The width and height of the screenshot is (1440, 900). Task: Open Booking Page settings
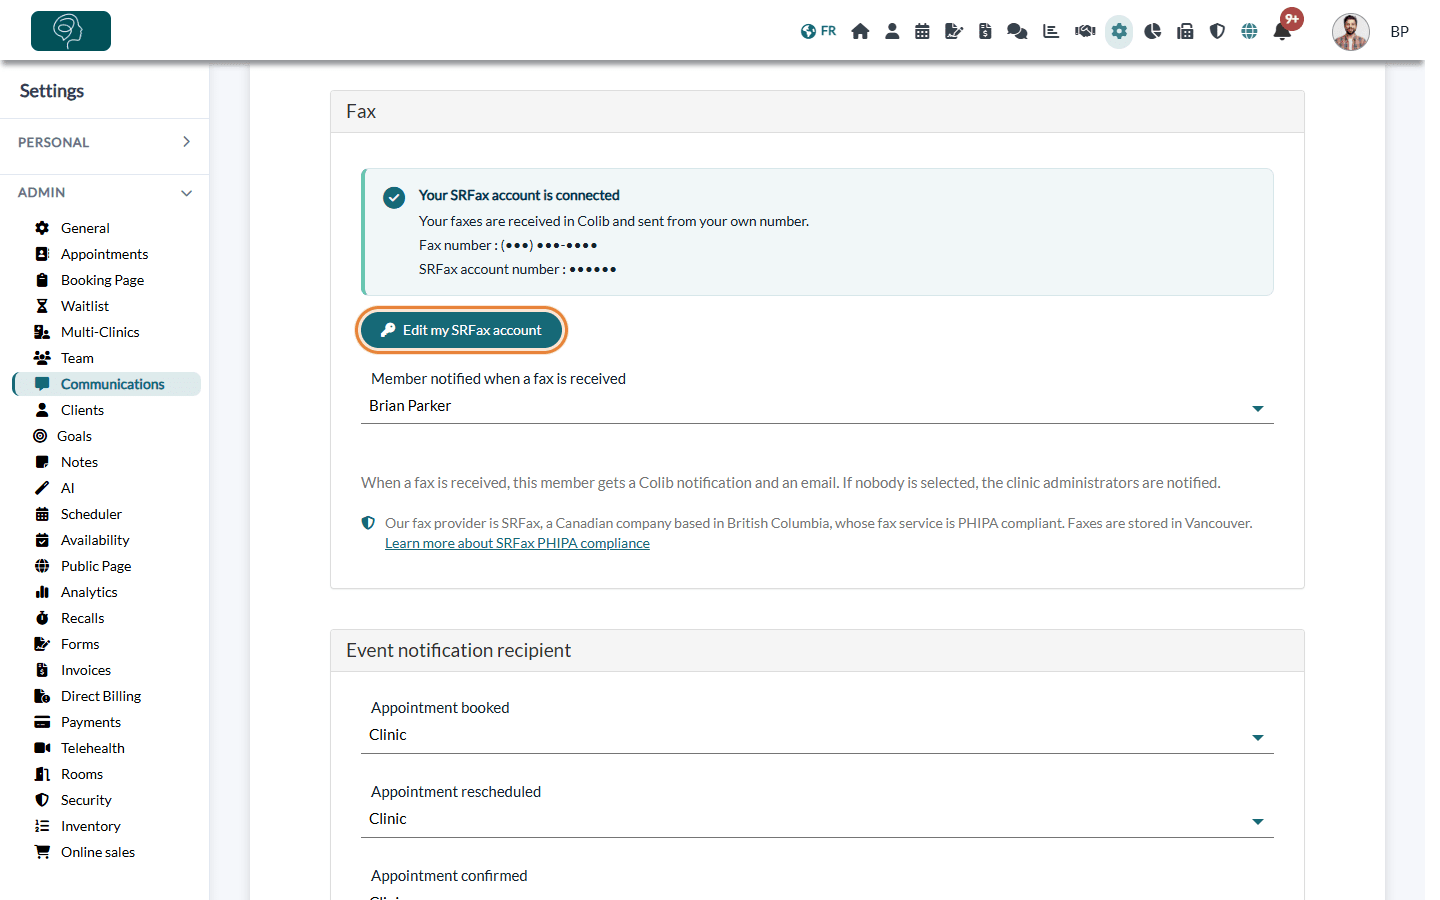click(102, 280)
